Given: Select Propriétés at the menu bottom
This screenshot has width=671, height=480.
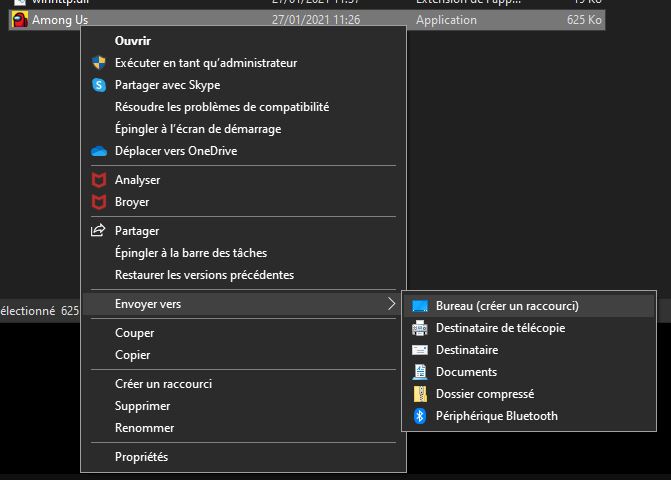Looking at the screenshot, I should (x=141, y=457).
